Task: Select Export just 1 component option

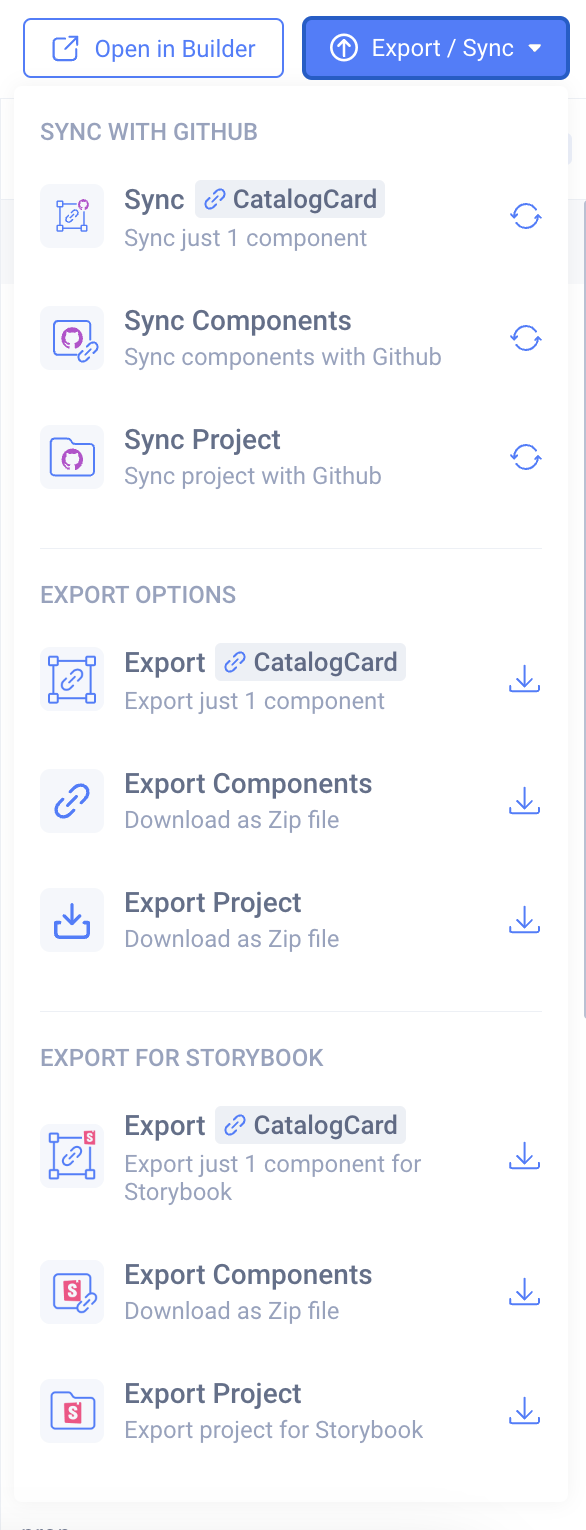Action: (290, 680)
